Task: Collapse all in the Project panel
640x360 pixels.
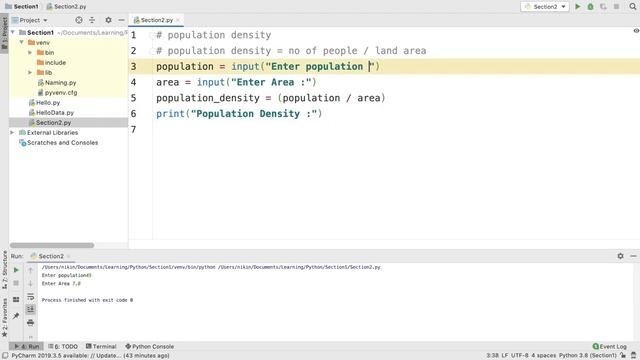Action: pyautogui.click(x=92, y=20)
